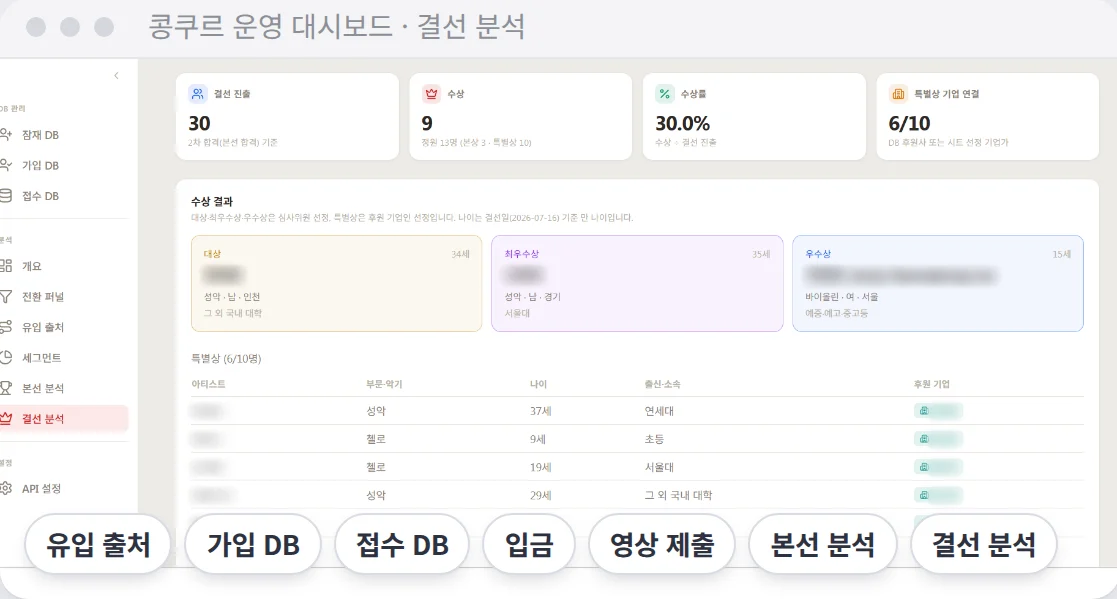The width and height of the screenshot is (1117, 599).
Task: Click 성악 in the 37세 row
Action: (x=375, y=411)
